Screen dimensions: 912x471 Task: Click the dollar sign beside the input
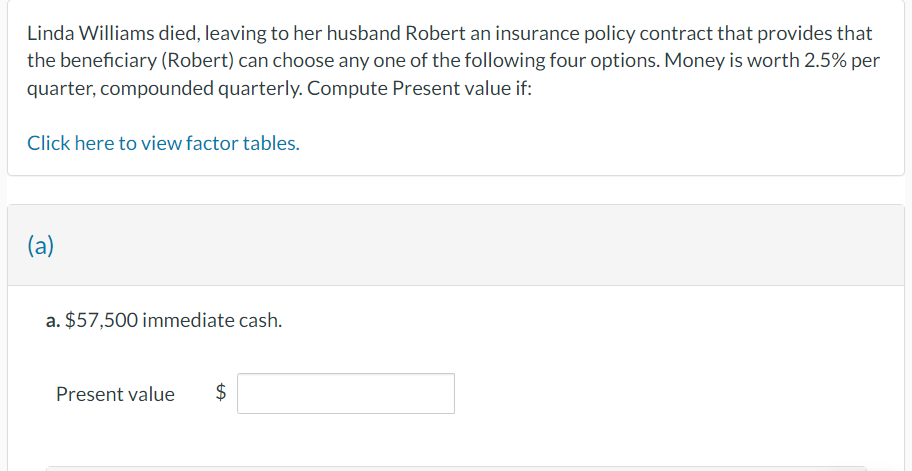pyautogui.click(x=222, y=394)
